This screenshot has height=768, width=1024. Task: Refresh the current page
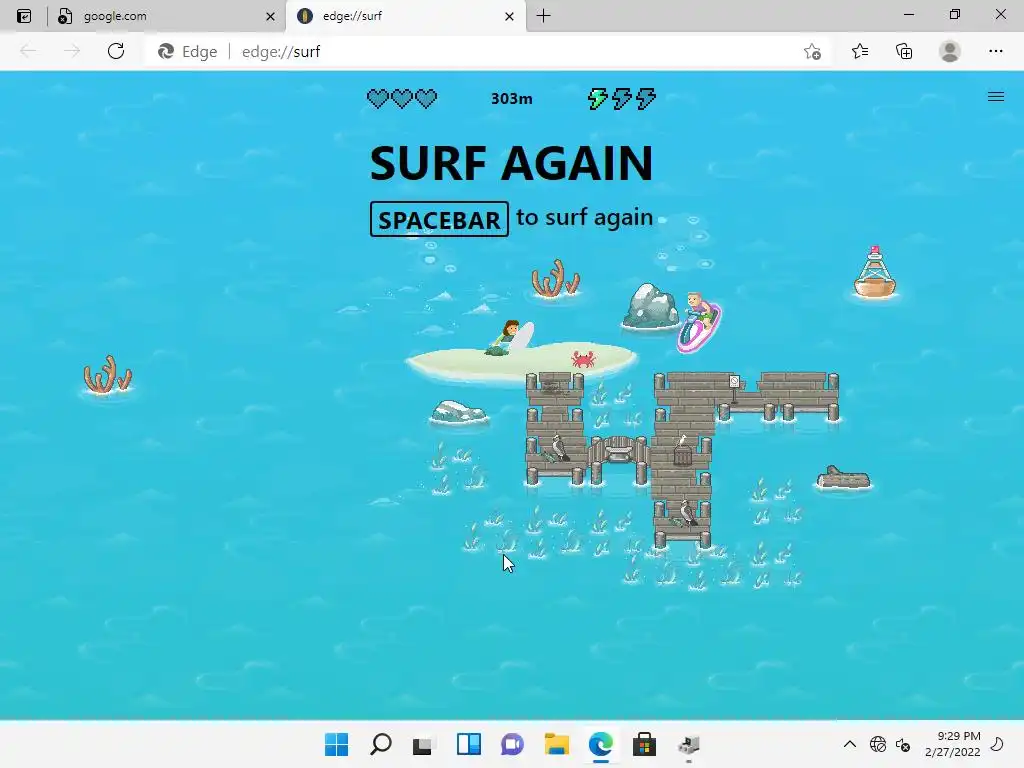116,51
